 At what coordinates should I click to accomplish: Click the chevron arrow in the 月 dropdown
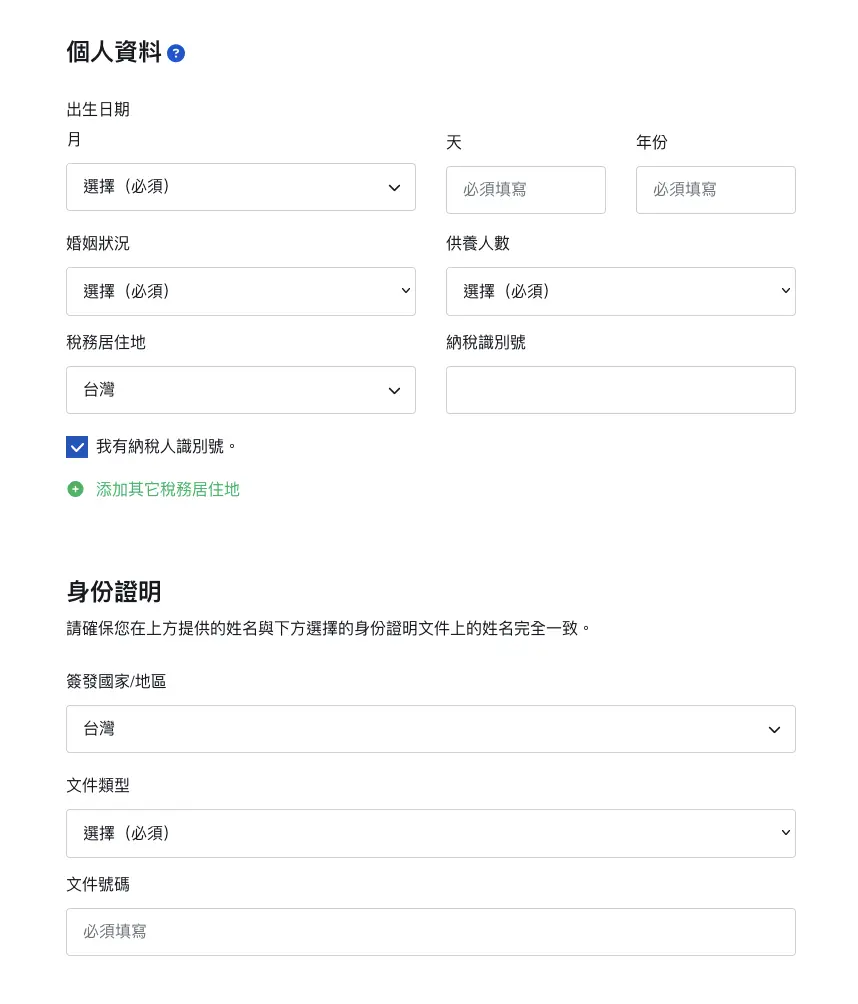(x=394, y=188)
